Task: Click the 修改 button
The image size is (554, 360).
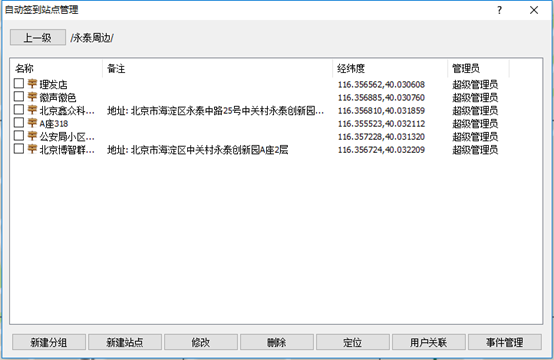Action: pos(201,342)
